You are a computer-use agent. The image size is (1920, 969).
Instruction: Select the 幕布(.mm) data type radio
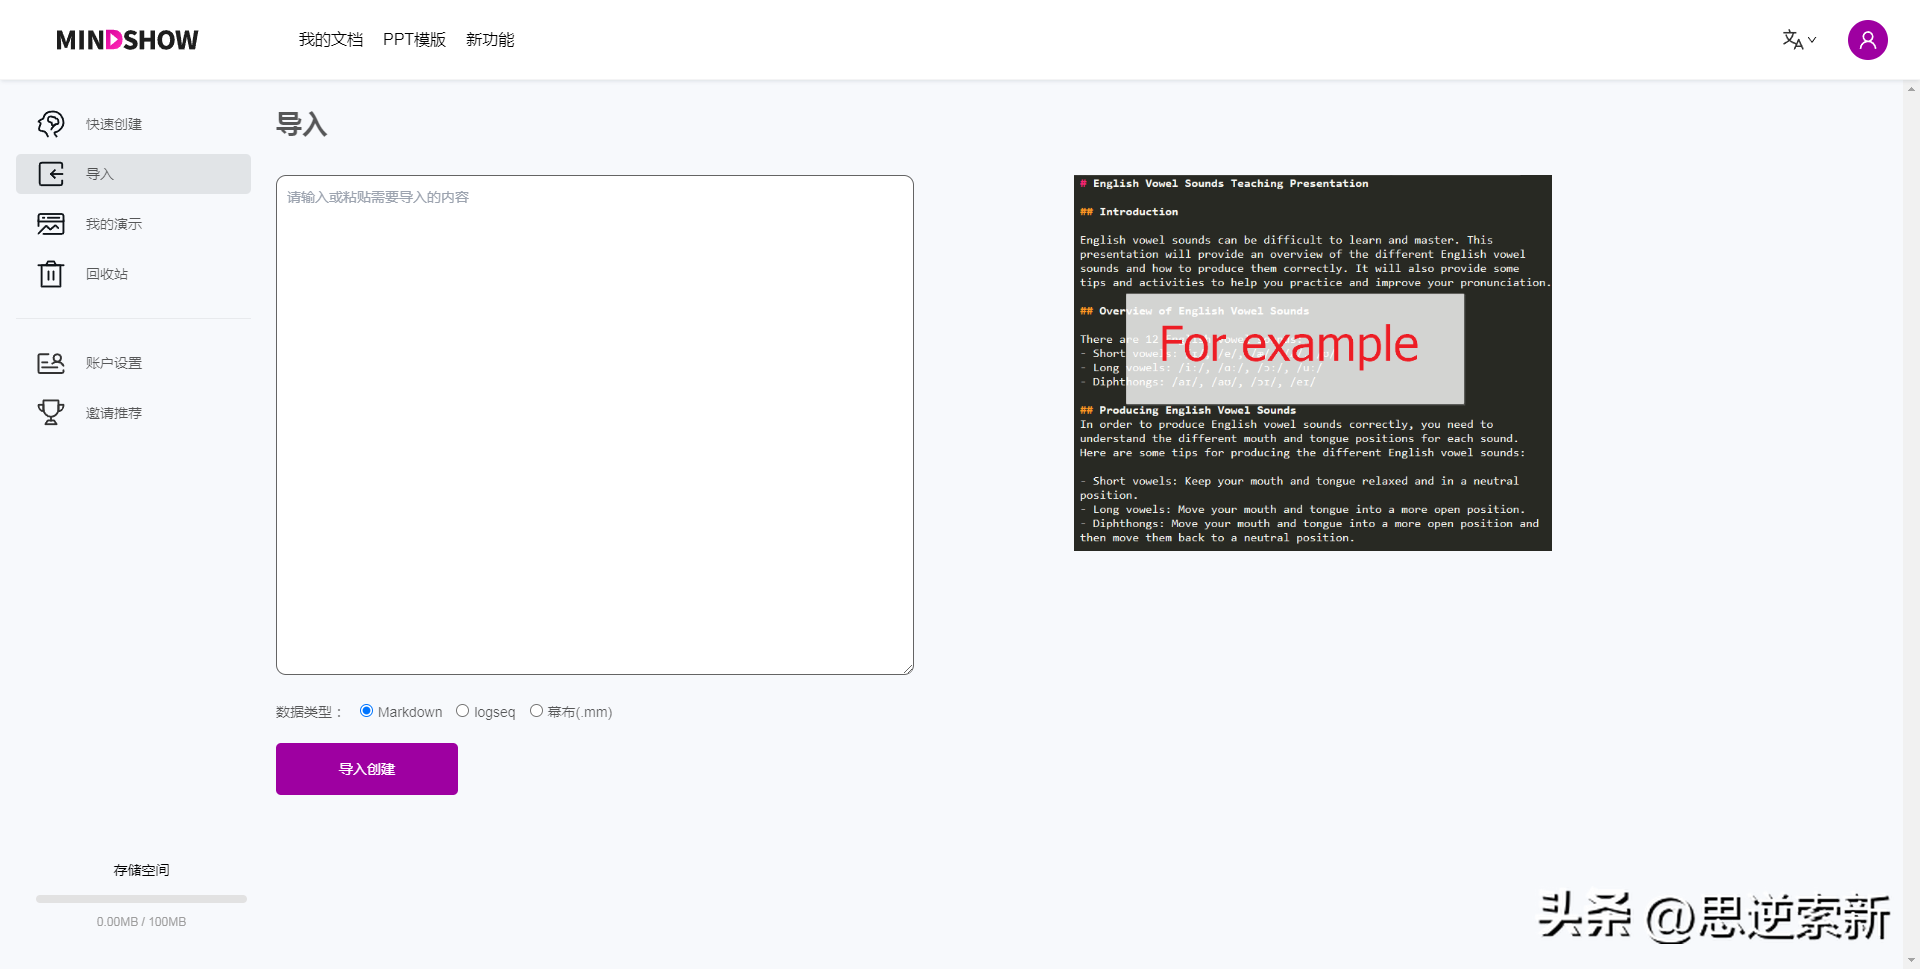536,711
